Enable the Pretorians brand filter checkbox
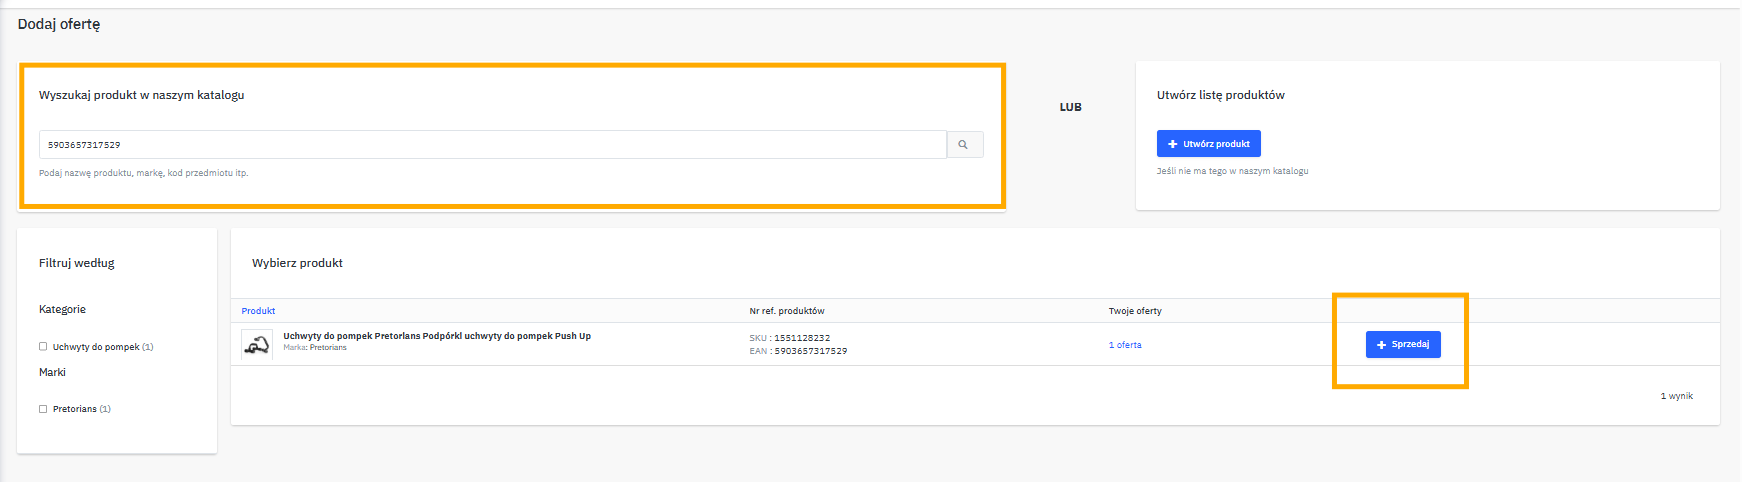 coord(43,409)
